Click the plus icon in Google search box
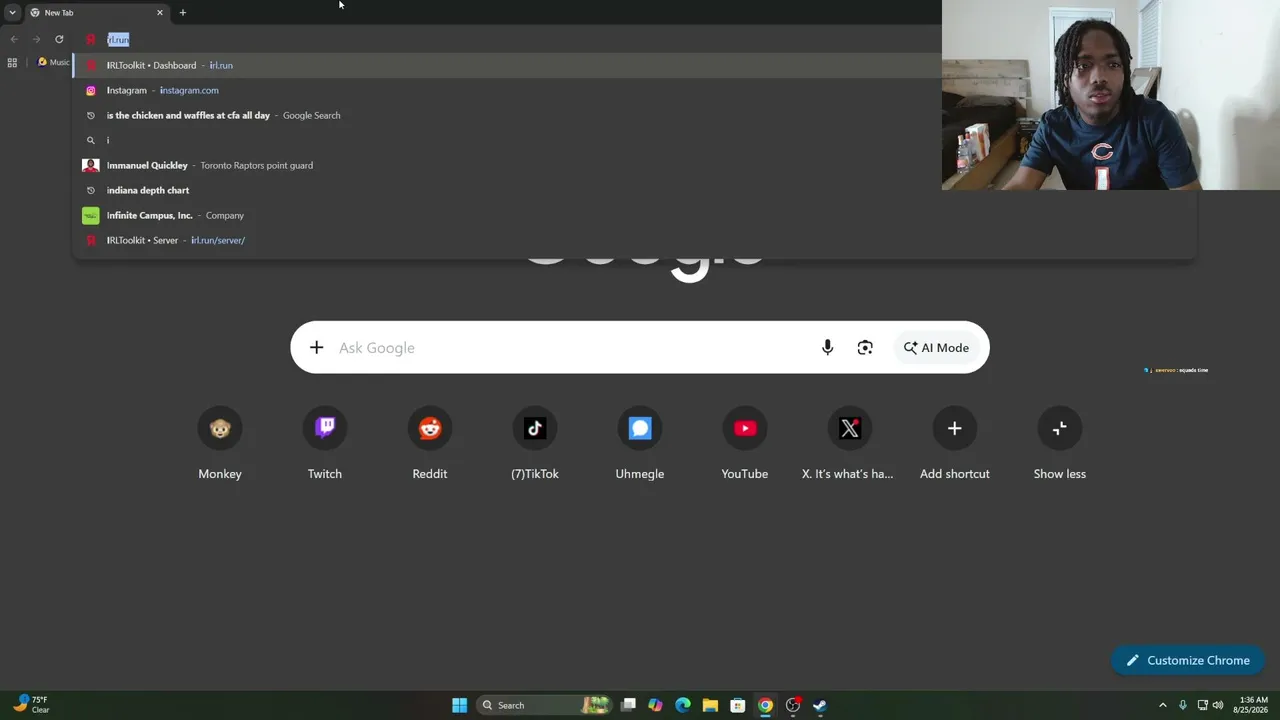 click(x=316, y=348)
